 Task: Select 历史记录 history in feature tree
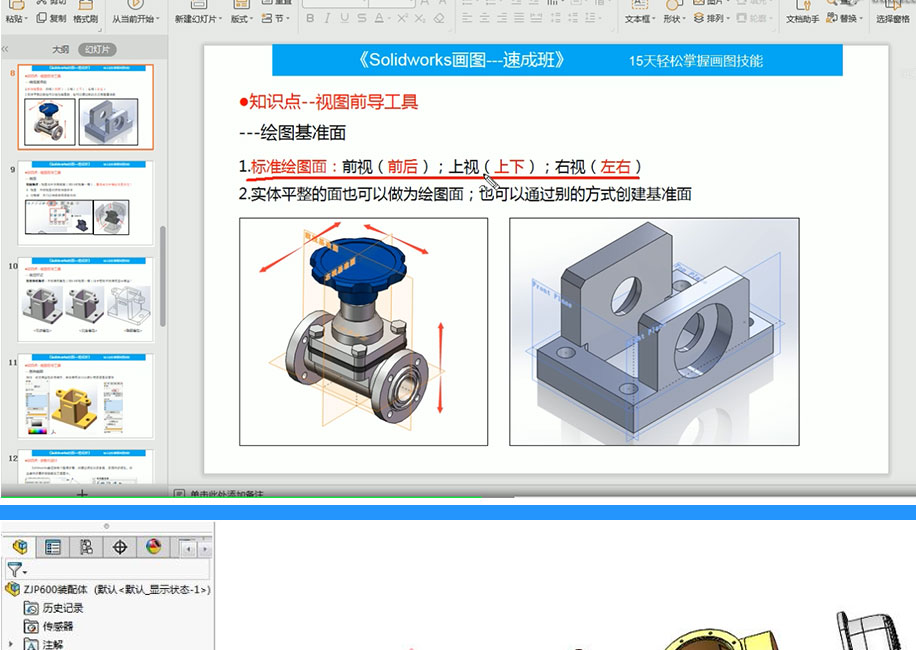[x=54, y=608]
